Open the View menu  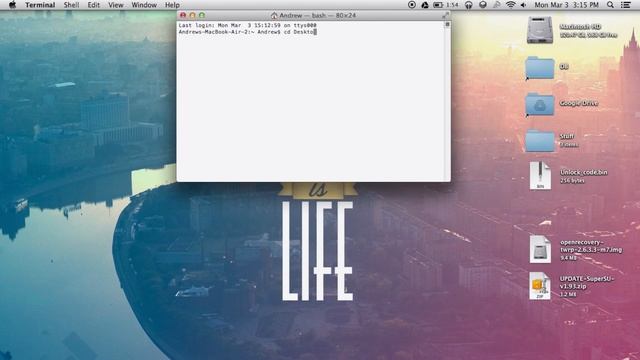(x=116, y=5)
